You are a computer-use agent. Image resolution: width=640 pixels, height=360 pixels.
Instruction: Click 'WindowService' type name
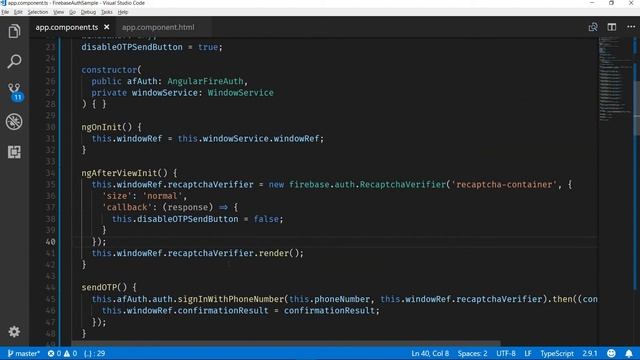point(241,93)
